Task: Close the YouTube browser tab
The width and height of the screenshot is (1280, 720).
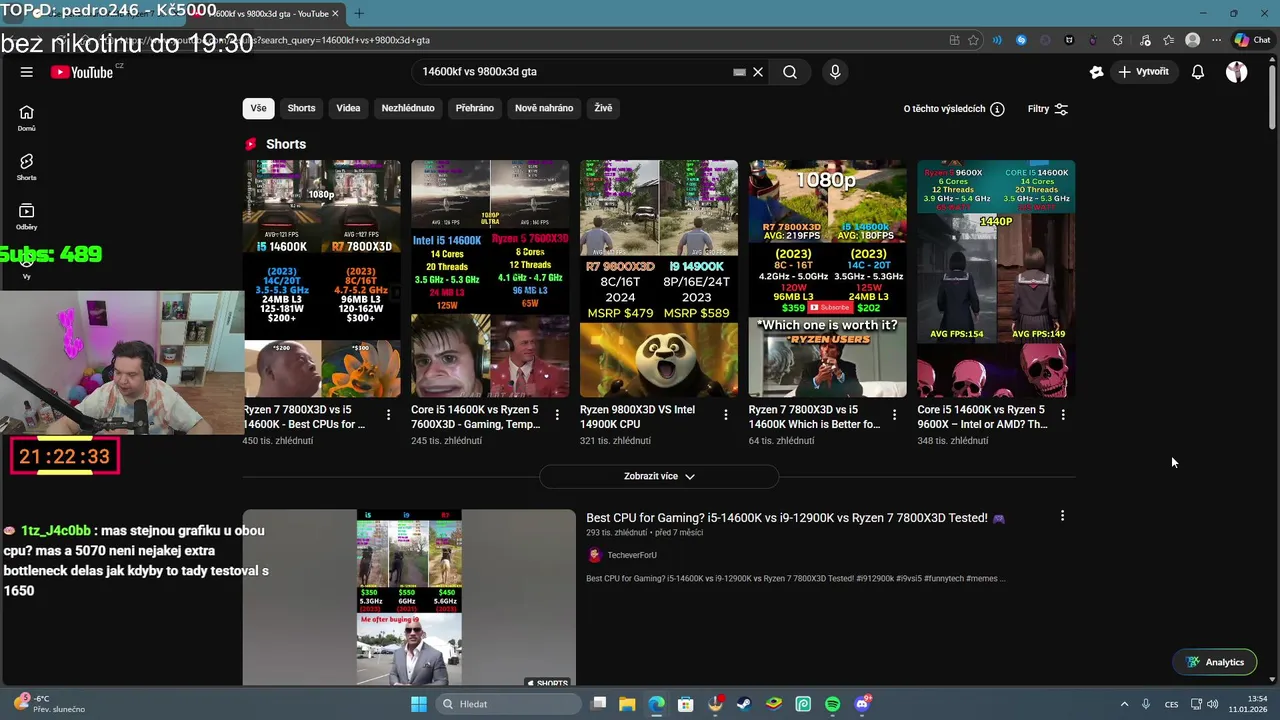Action: pos(335,14)
